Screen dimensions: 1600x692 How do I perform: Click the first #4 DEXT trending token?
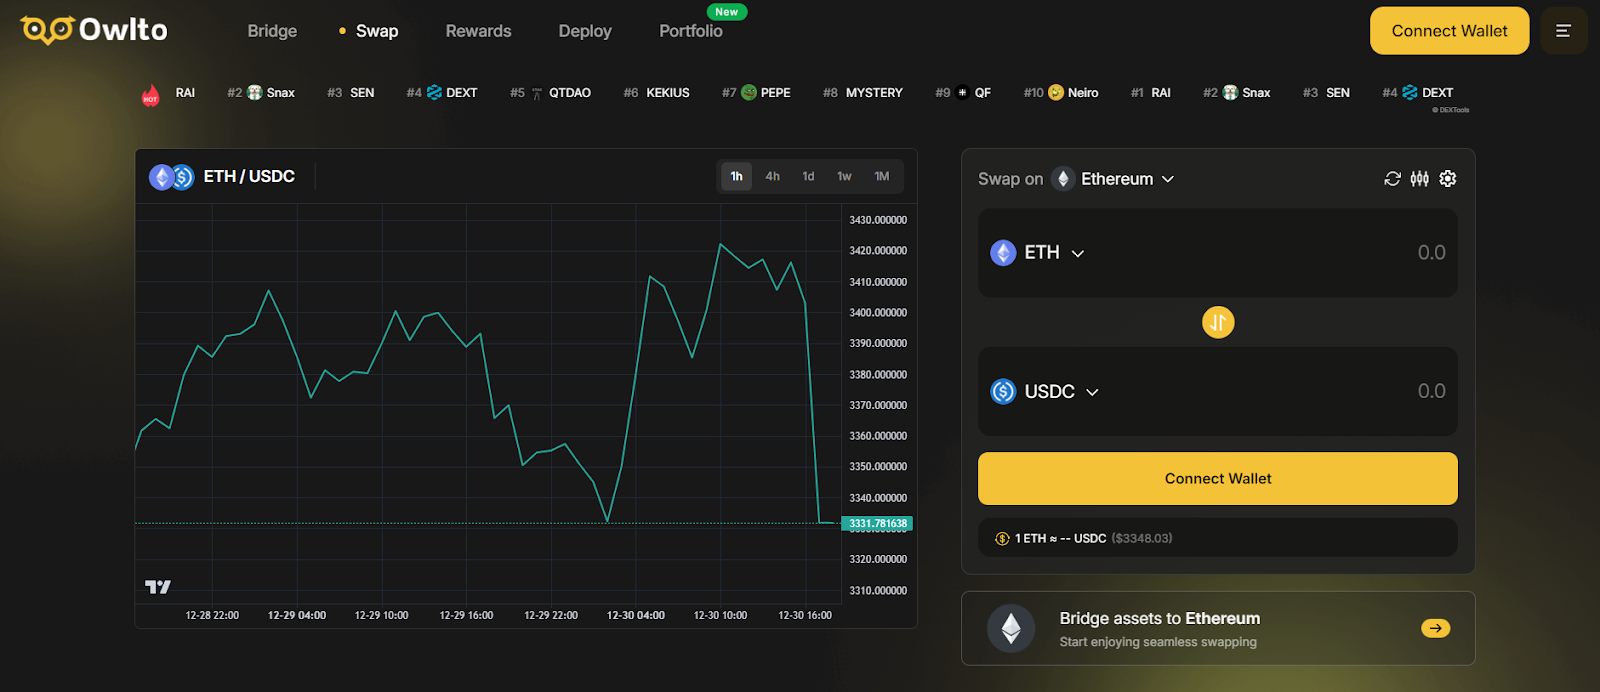click(442, 93)
